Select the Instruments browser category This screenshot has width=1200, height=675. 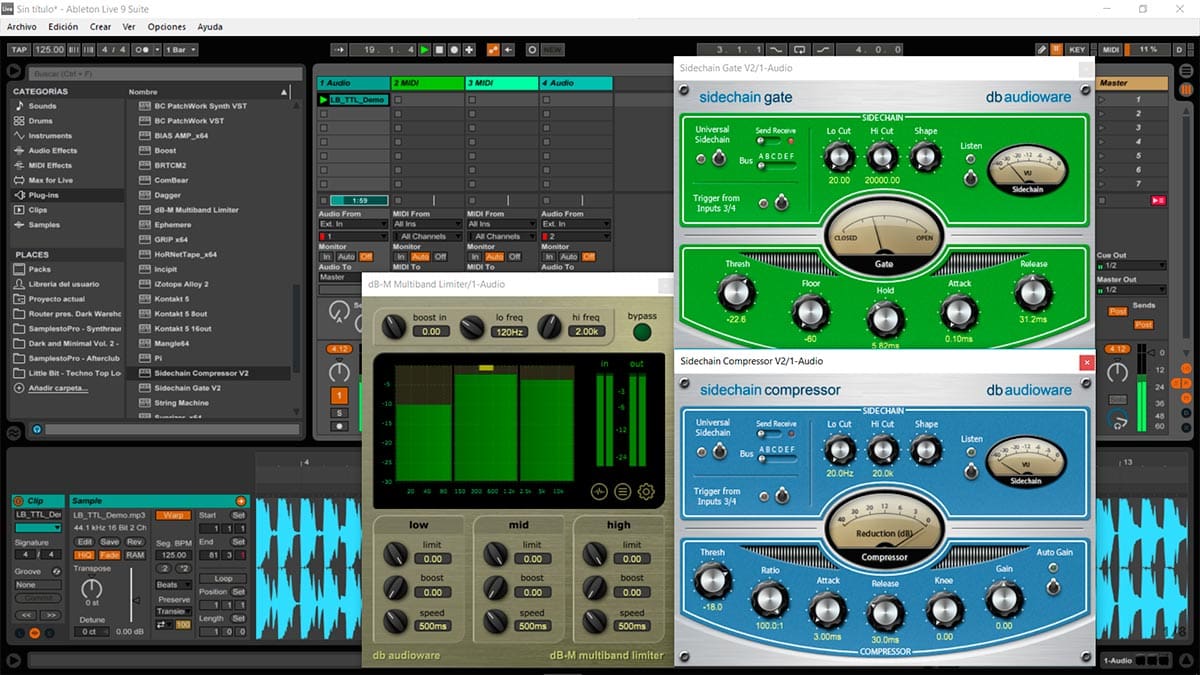[50, 136]
